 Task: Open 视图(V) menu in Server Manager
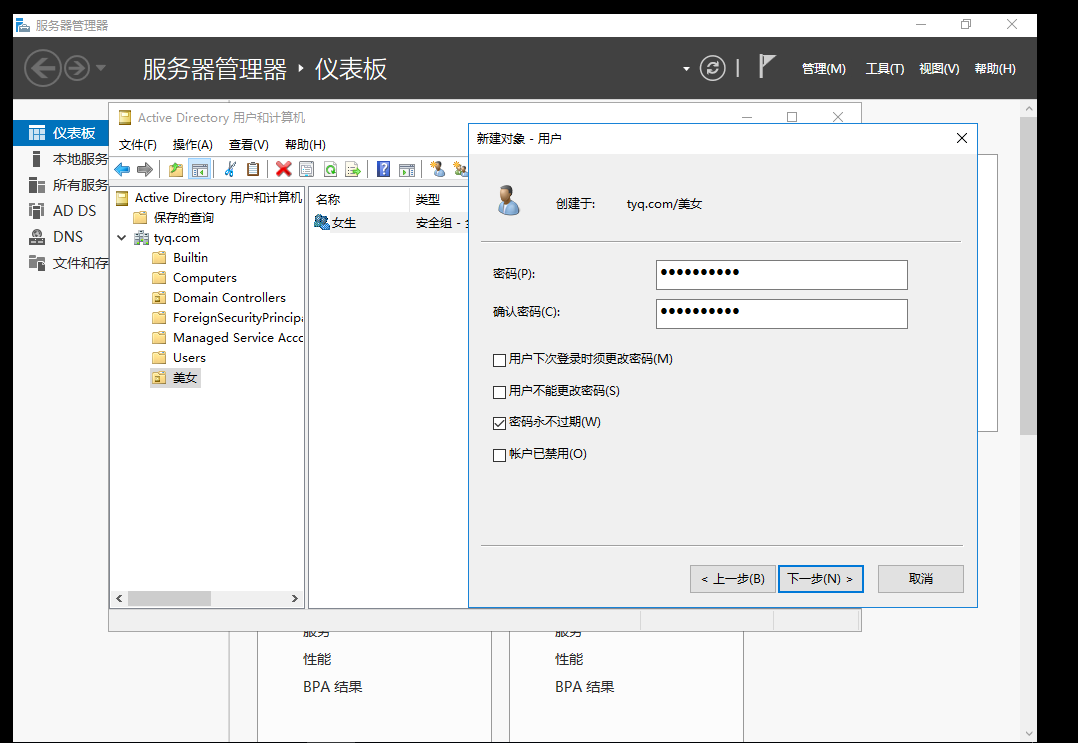coord(939,69)
